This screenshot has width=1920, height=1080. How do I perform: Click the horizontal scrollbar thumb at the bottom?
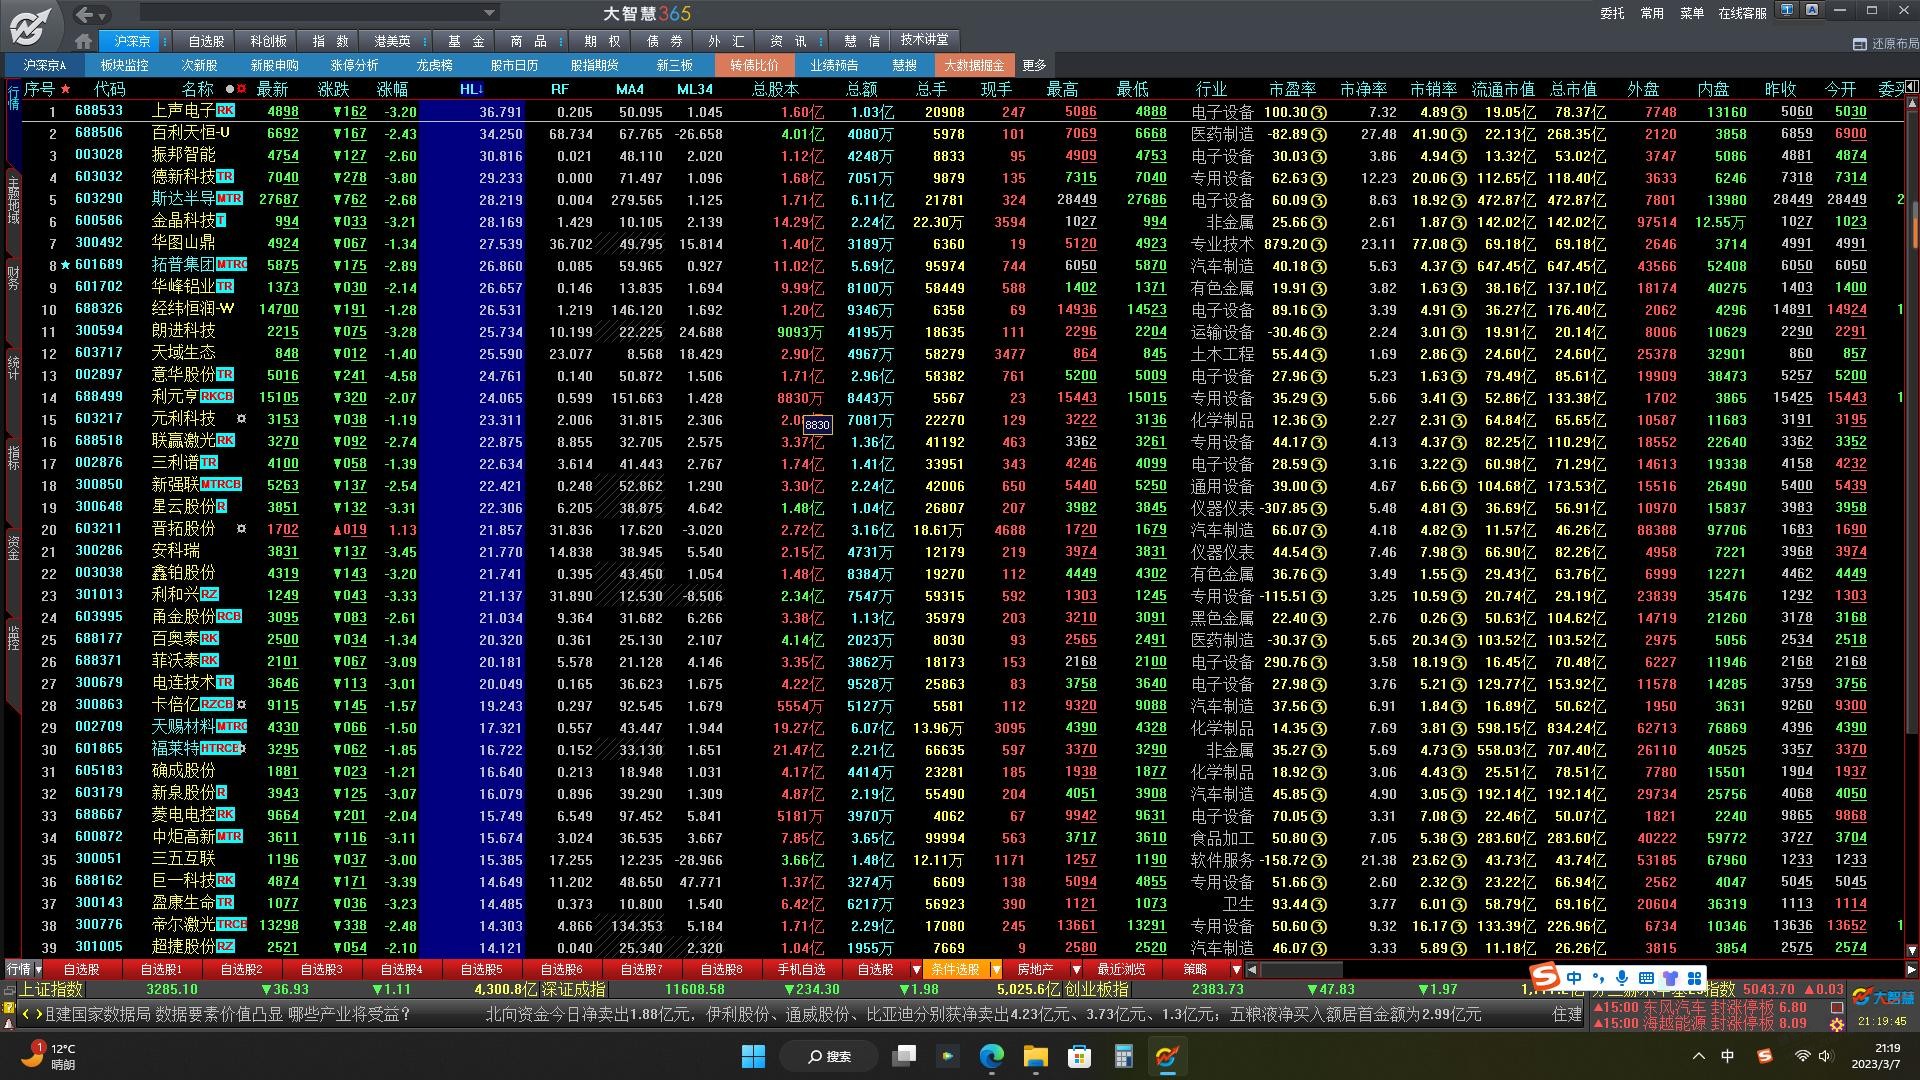pos(1302,969)
